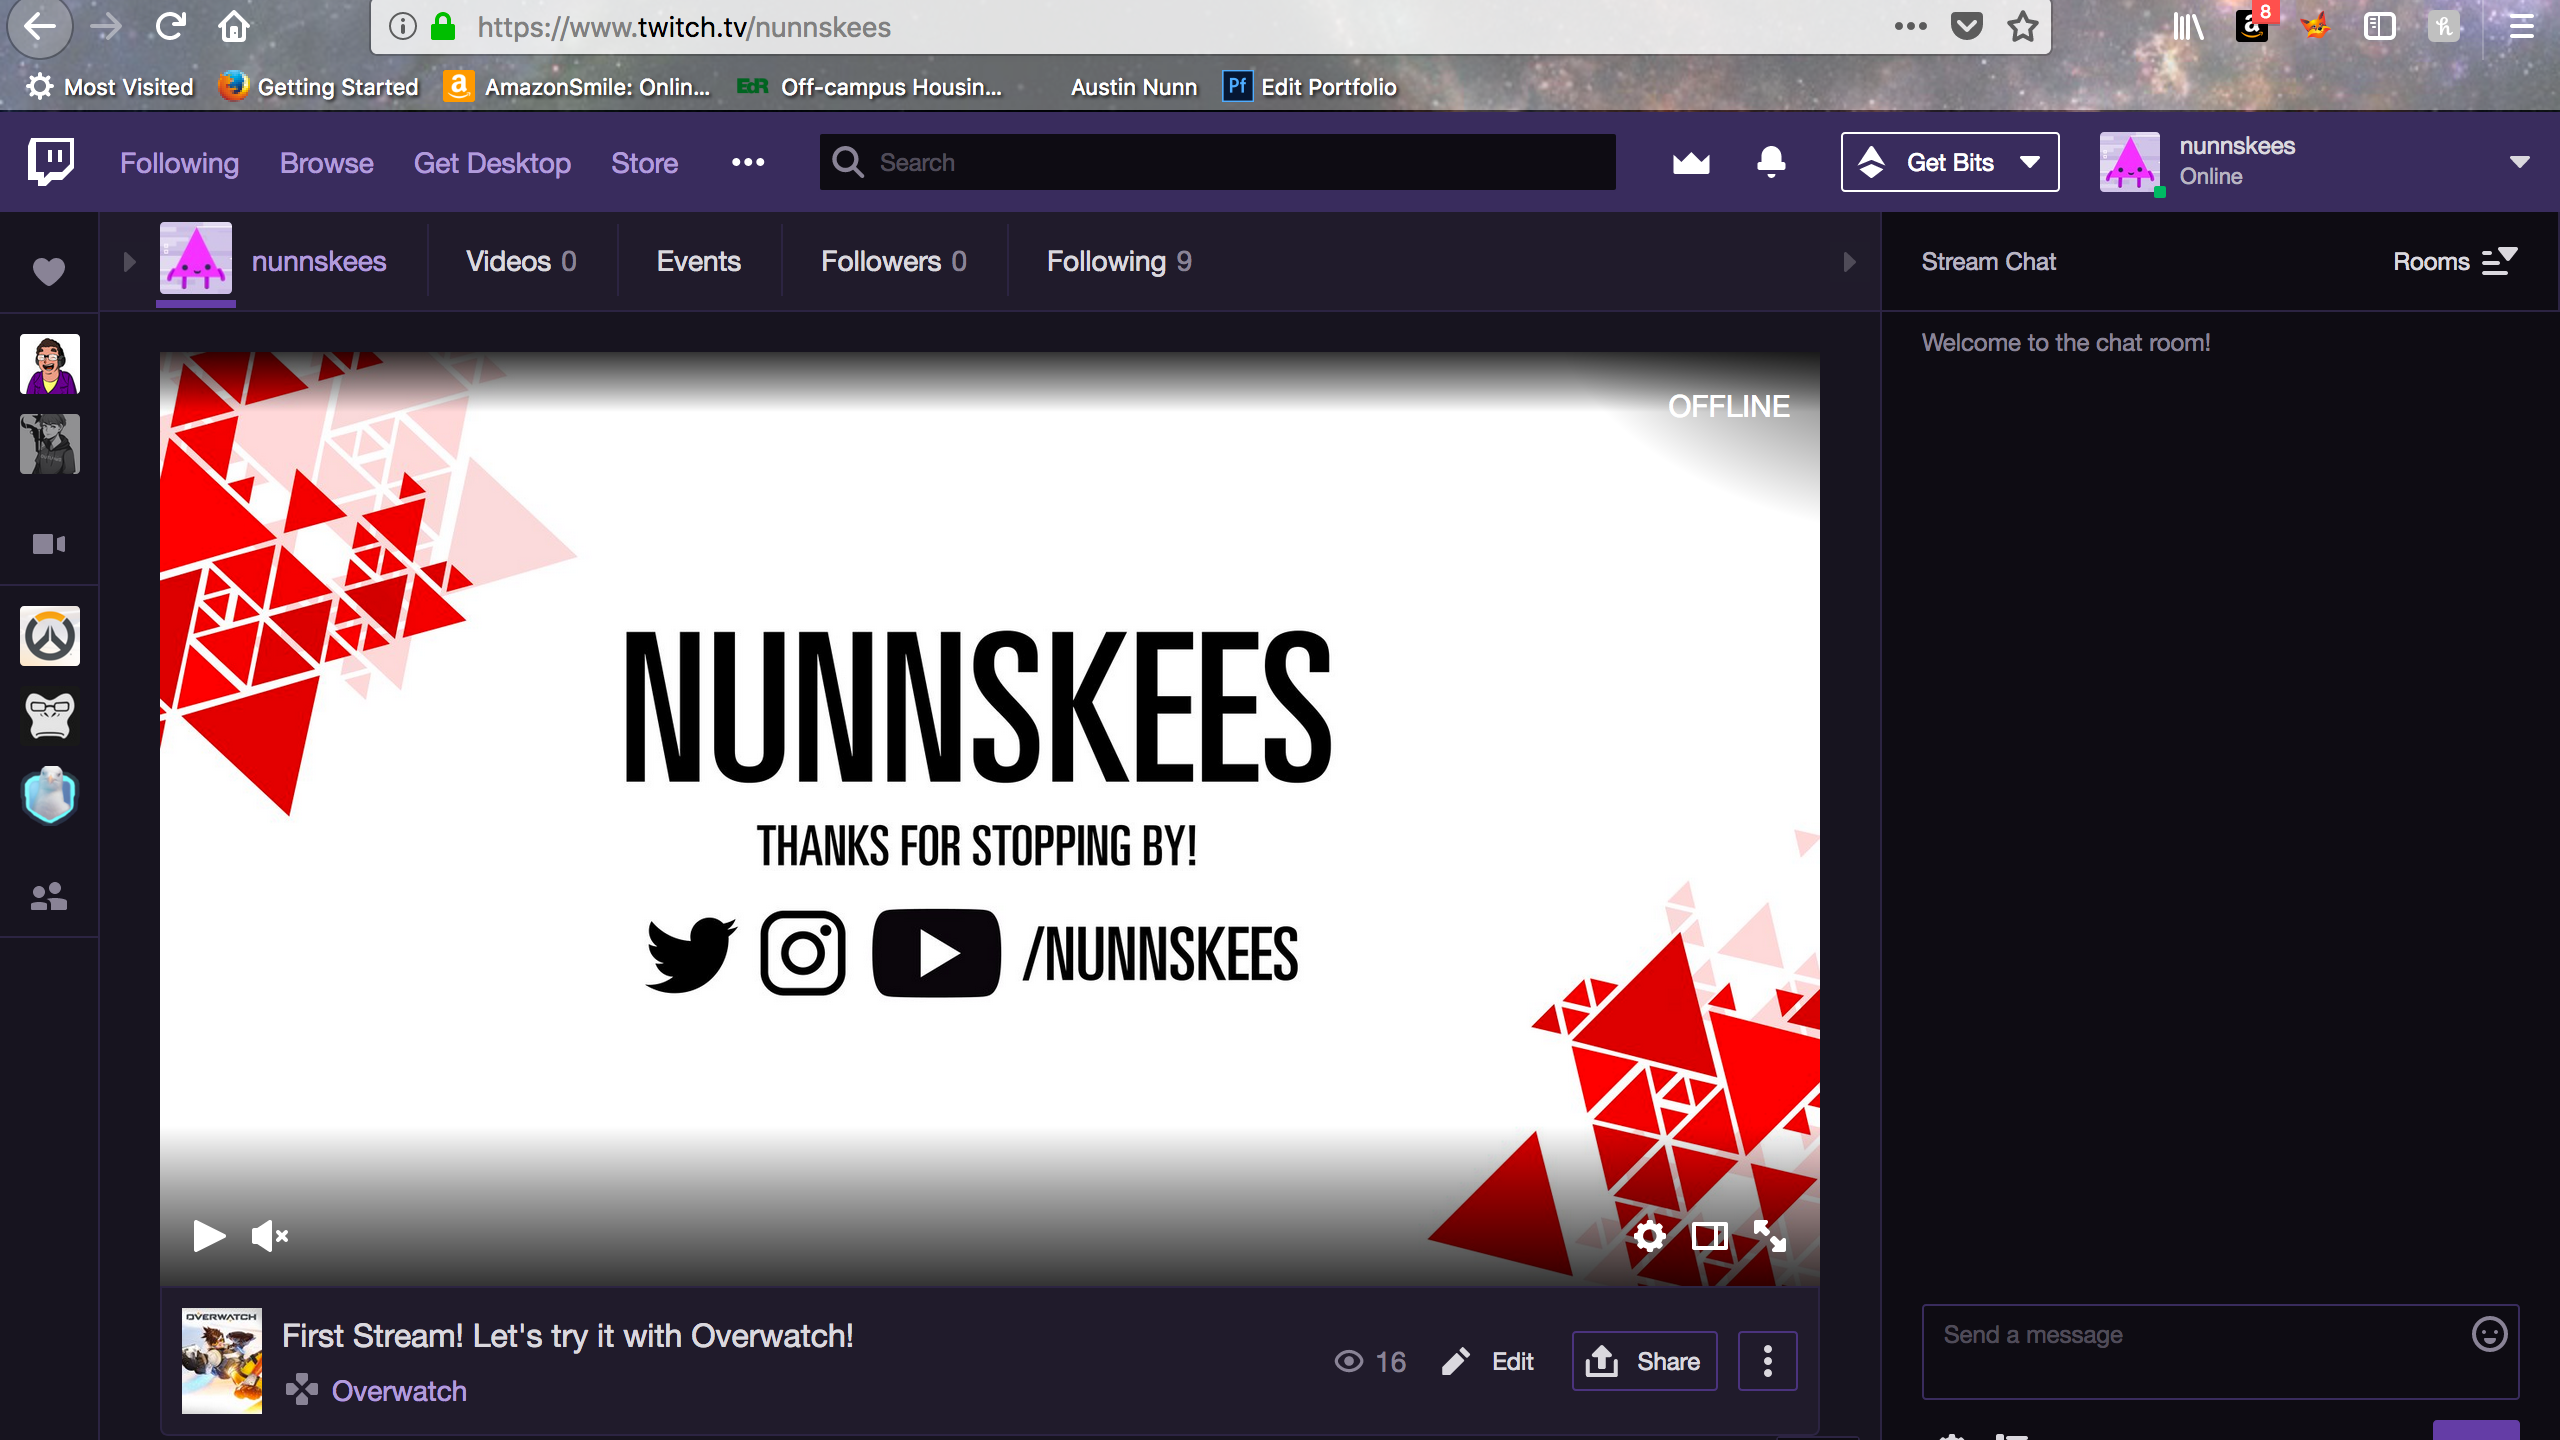Open the Firefox hamburger menu
Image resolution: width=2560 pixels, height=1440 pixels.
pyautogui.click(x=2521, y=27)
